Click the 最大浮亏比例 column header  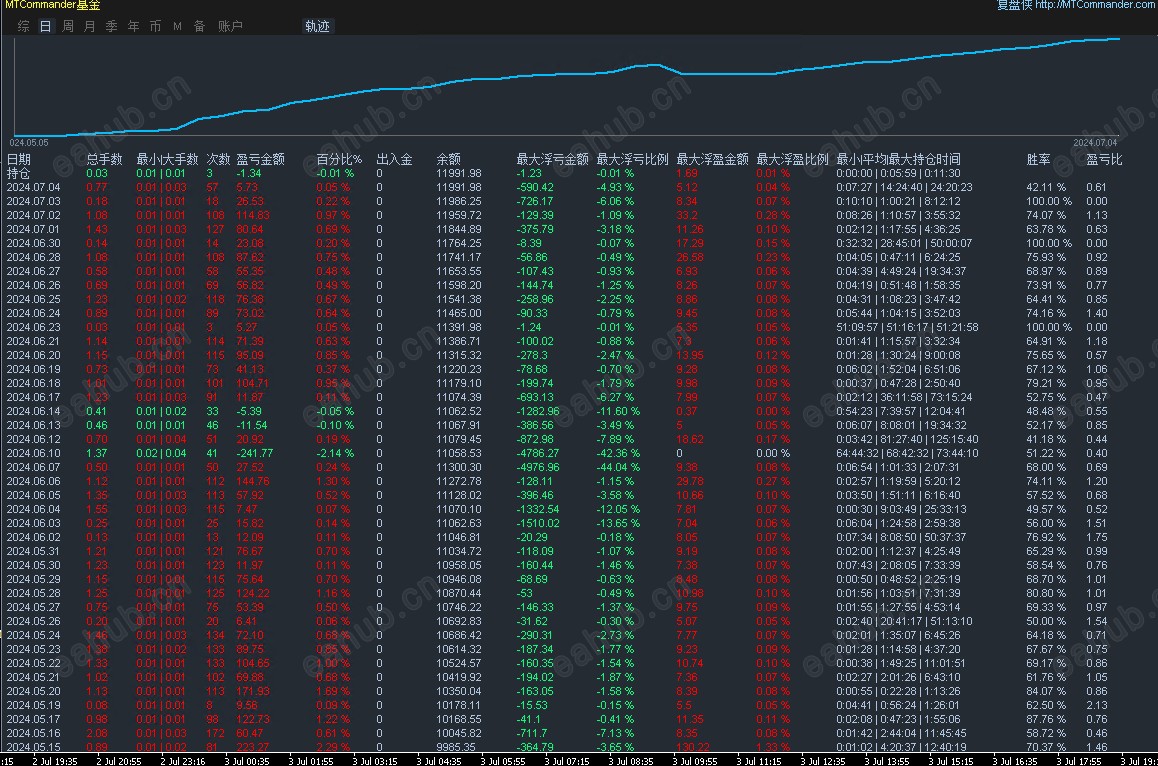coord(632,160)
